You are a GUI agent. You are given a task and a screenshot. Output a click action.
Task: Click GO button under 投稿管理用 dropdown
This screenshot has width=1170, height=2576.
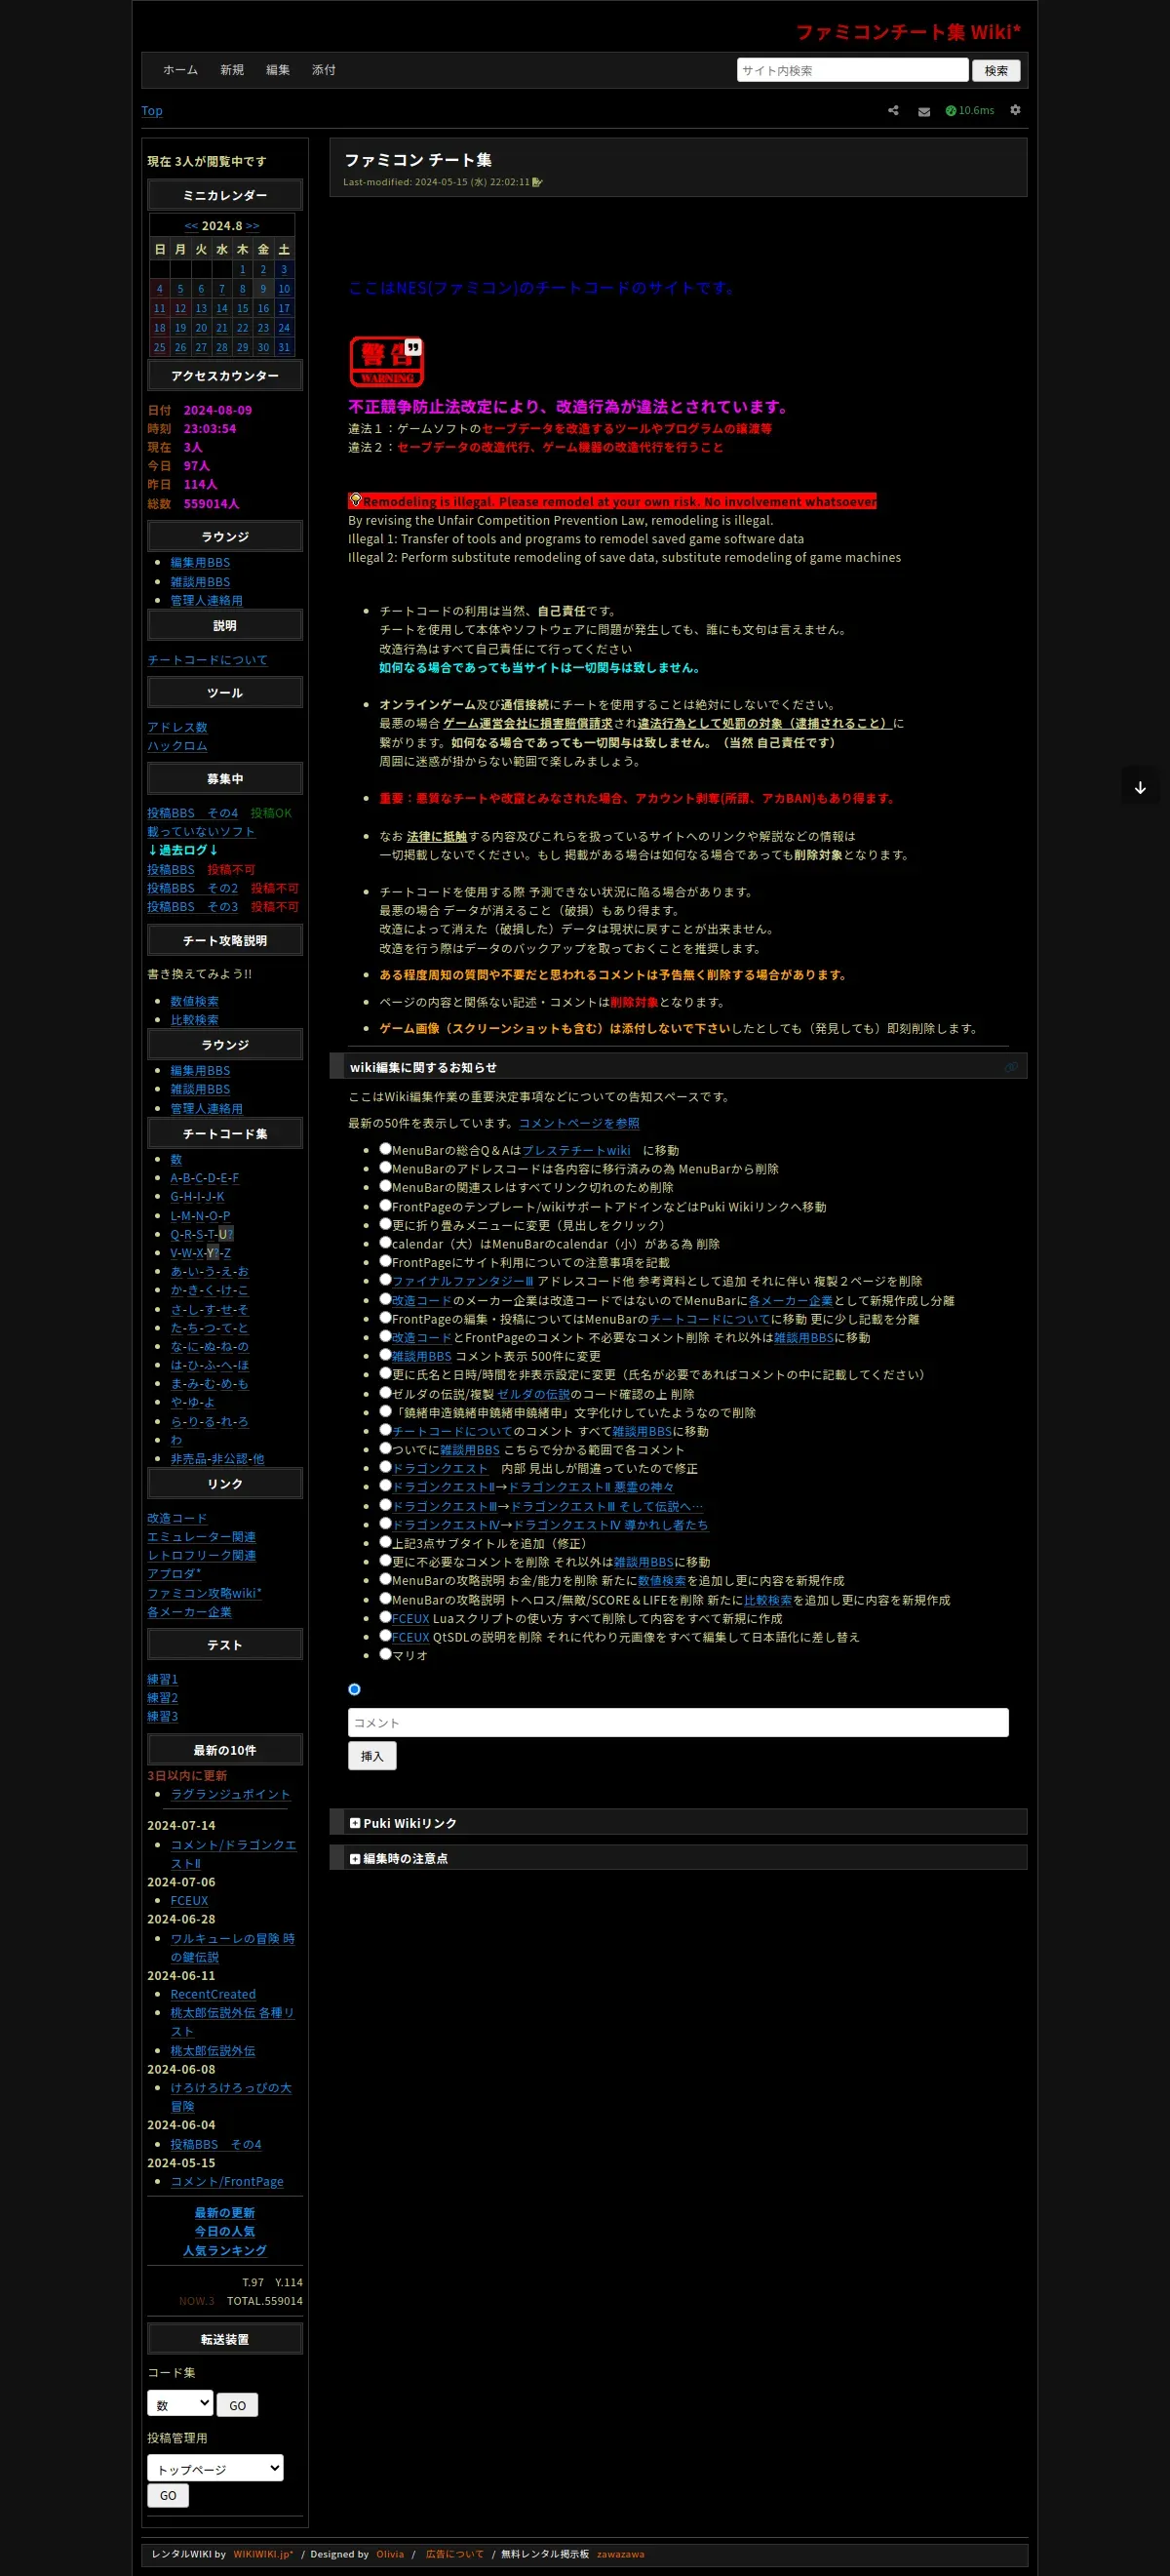[x=168, y=2495]
